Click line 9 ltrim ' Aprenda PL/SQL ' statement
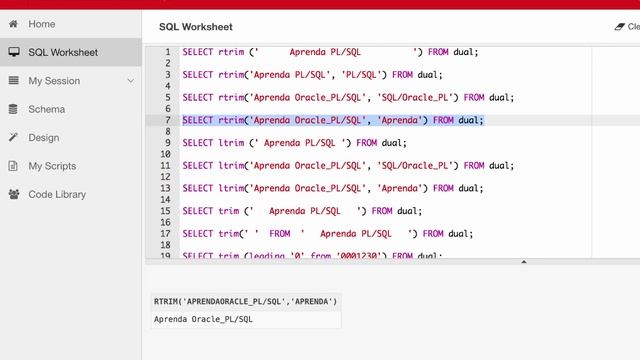The image size is (640, 360). 294,143
